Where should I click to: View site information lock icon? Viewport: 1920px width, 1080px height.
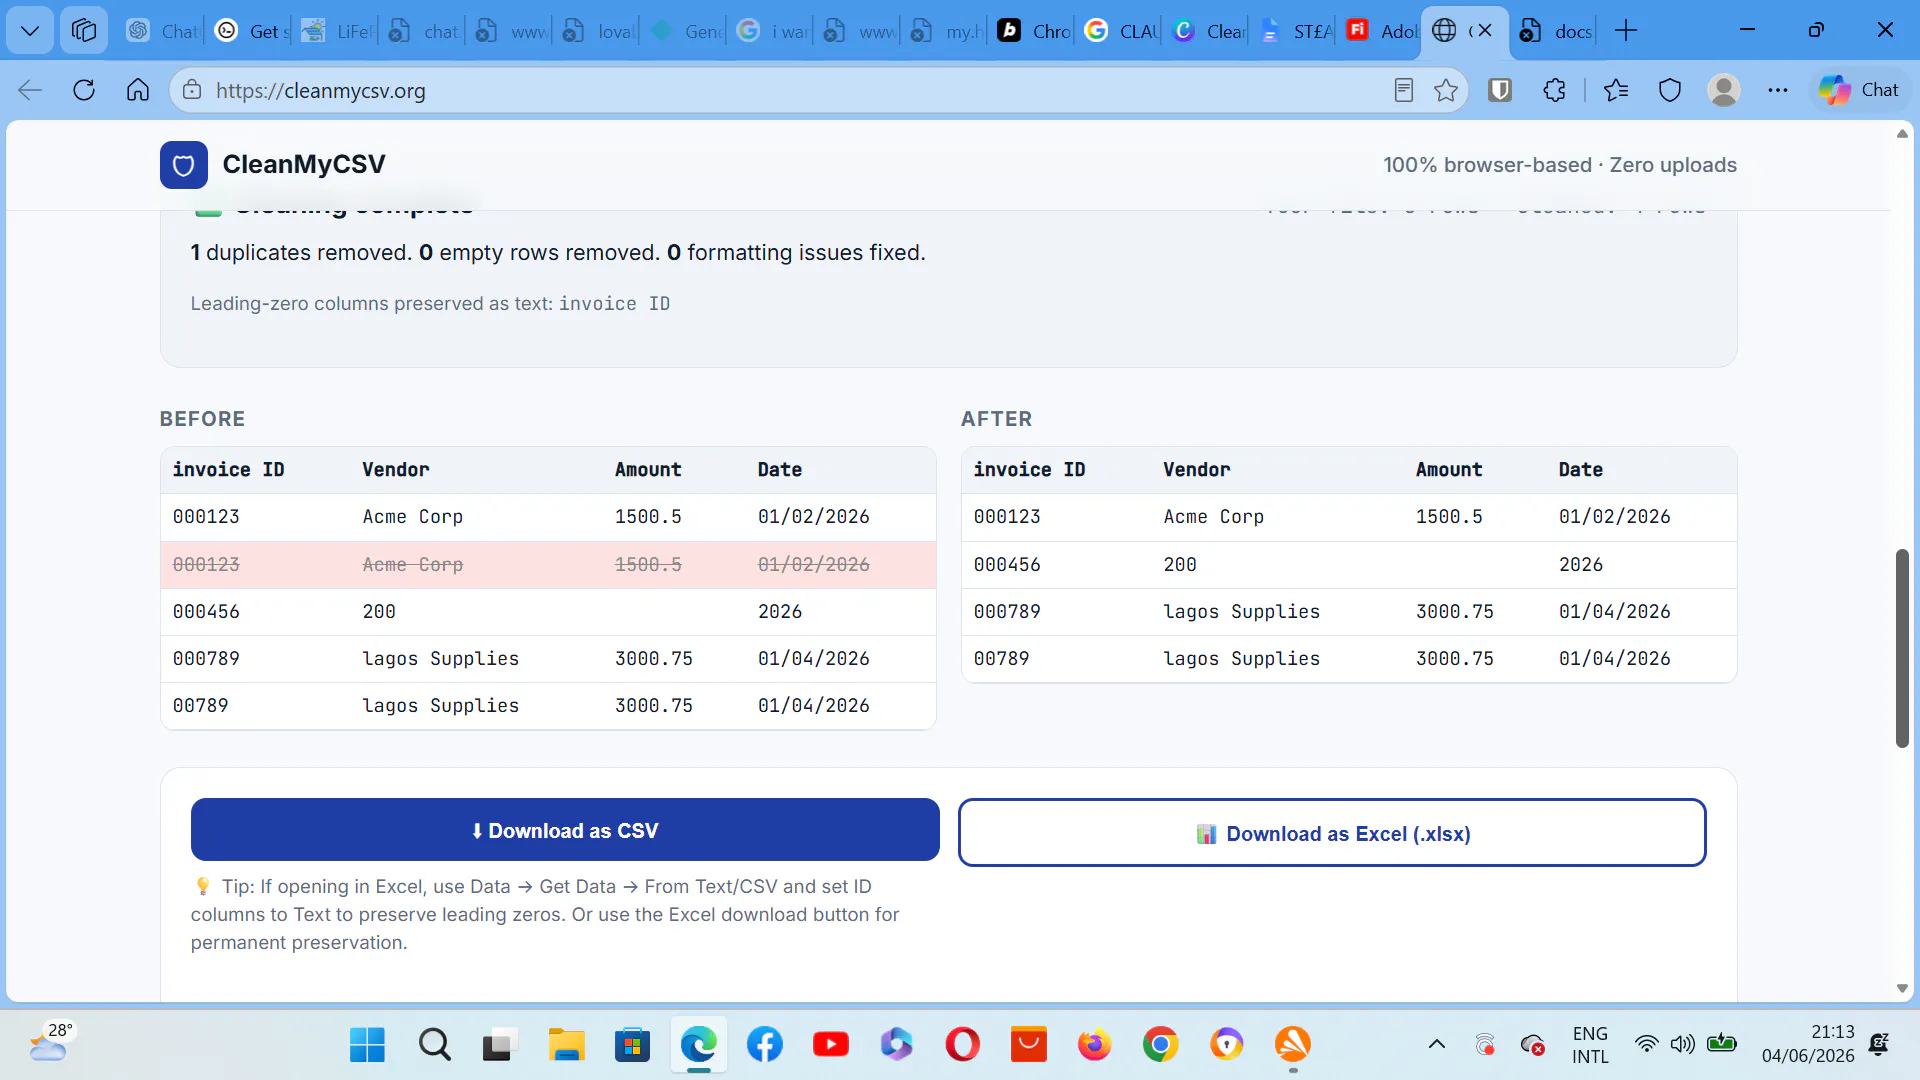192,90
